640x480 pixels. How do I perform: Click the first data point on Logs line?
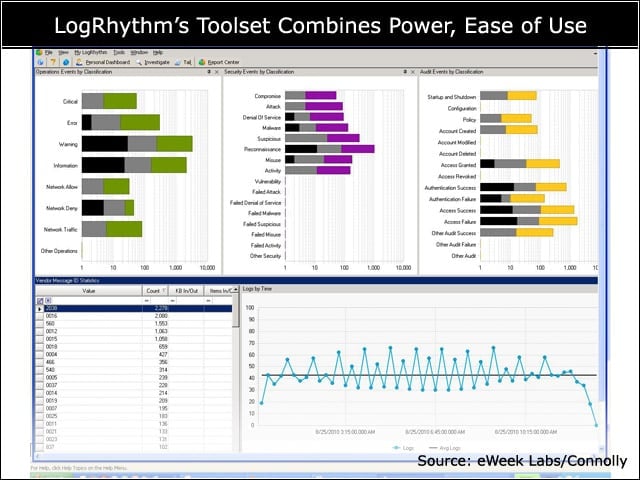coord(261,403)
